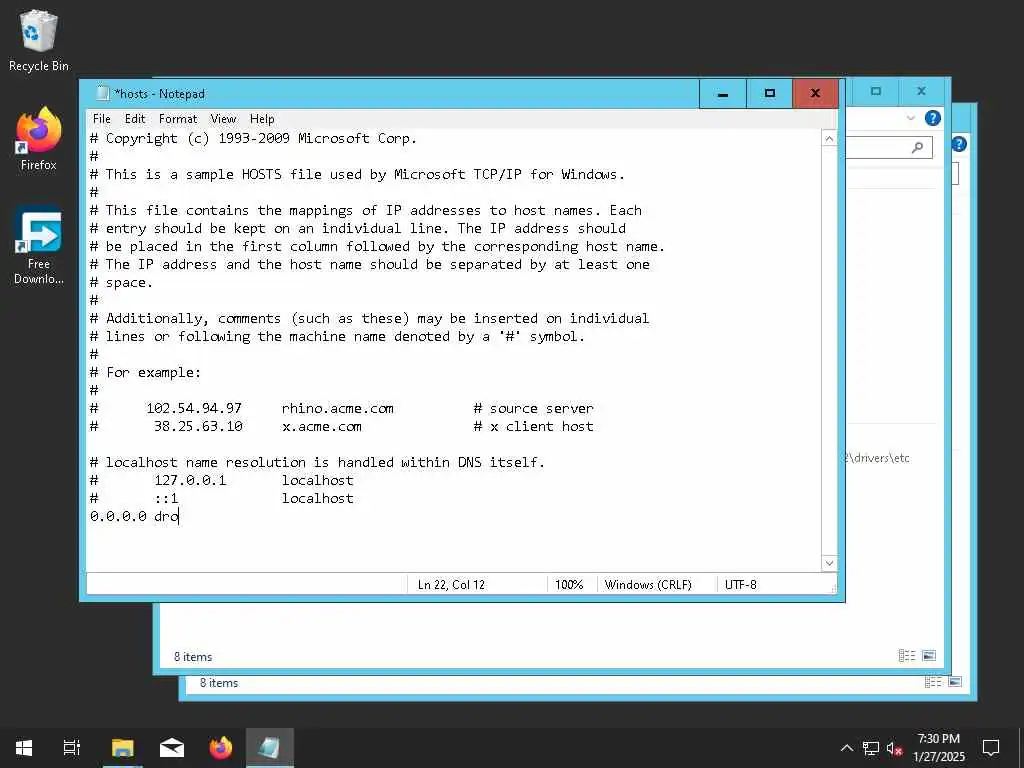
Task: Open the Recycle Bin desktop icon
Action: pos(39,41)
